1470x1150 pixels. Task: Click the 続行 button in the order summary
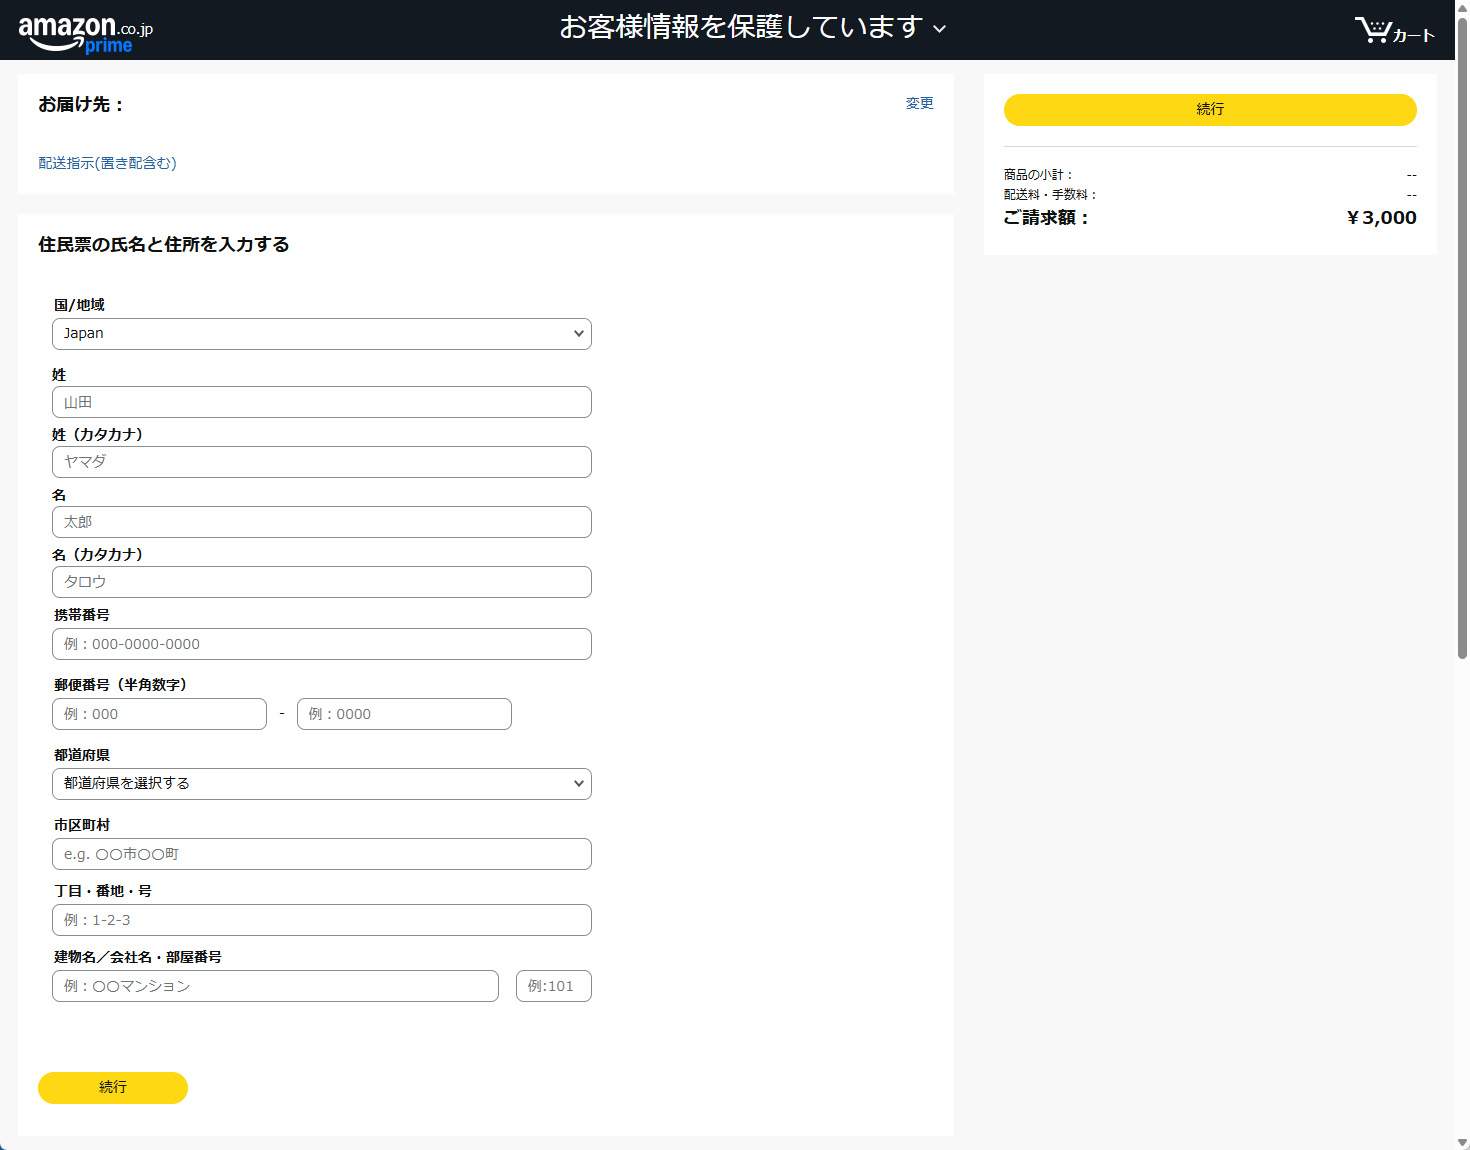1210,110
